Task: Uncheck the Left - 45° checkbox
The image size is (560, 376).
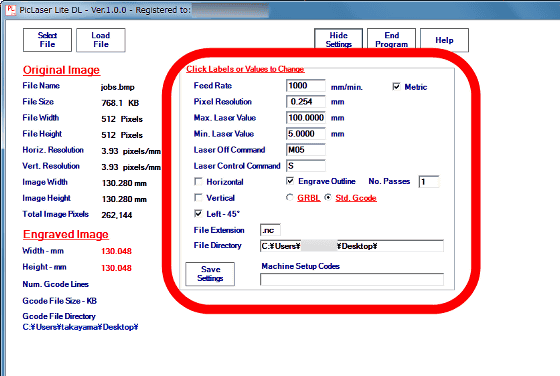Action: point(198,214)
